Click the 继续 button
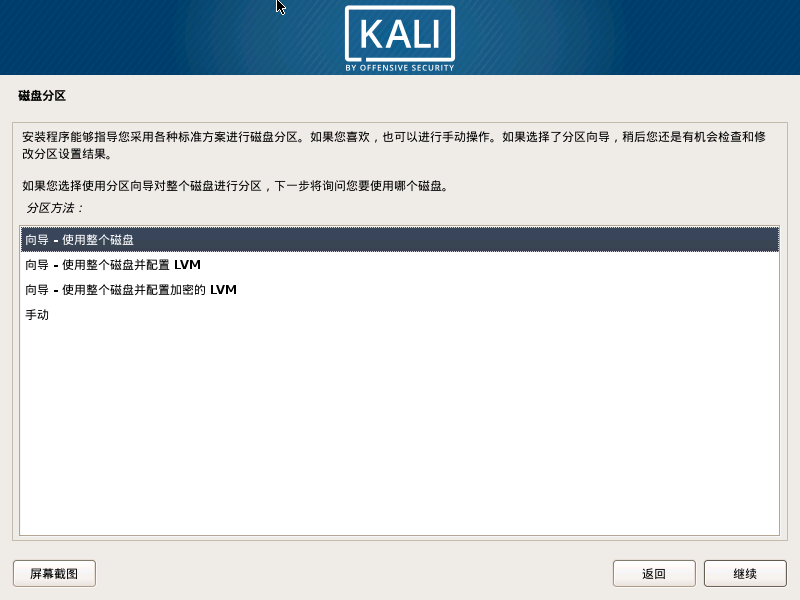 (x=745, y=573)
